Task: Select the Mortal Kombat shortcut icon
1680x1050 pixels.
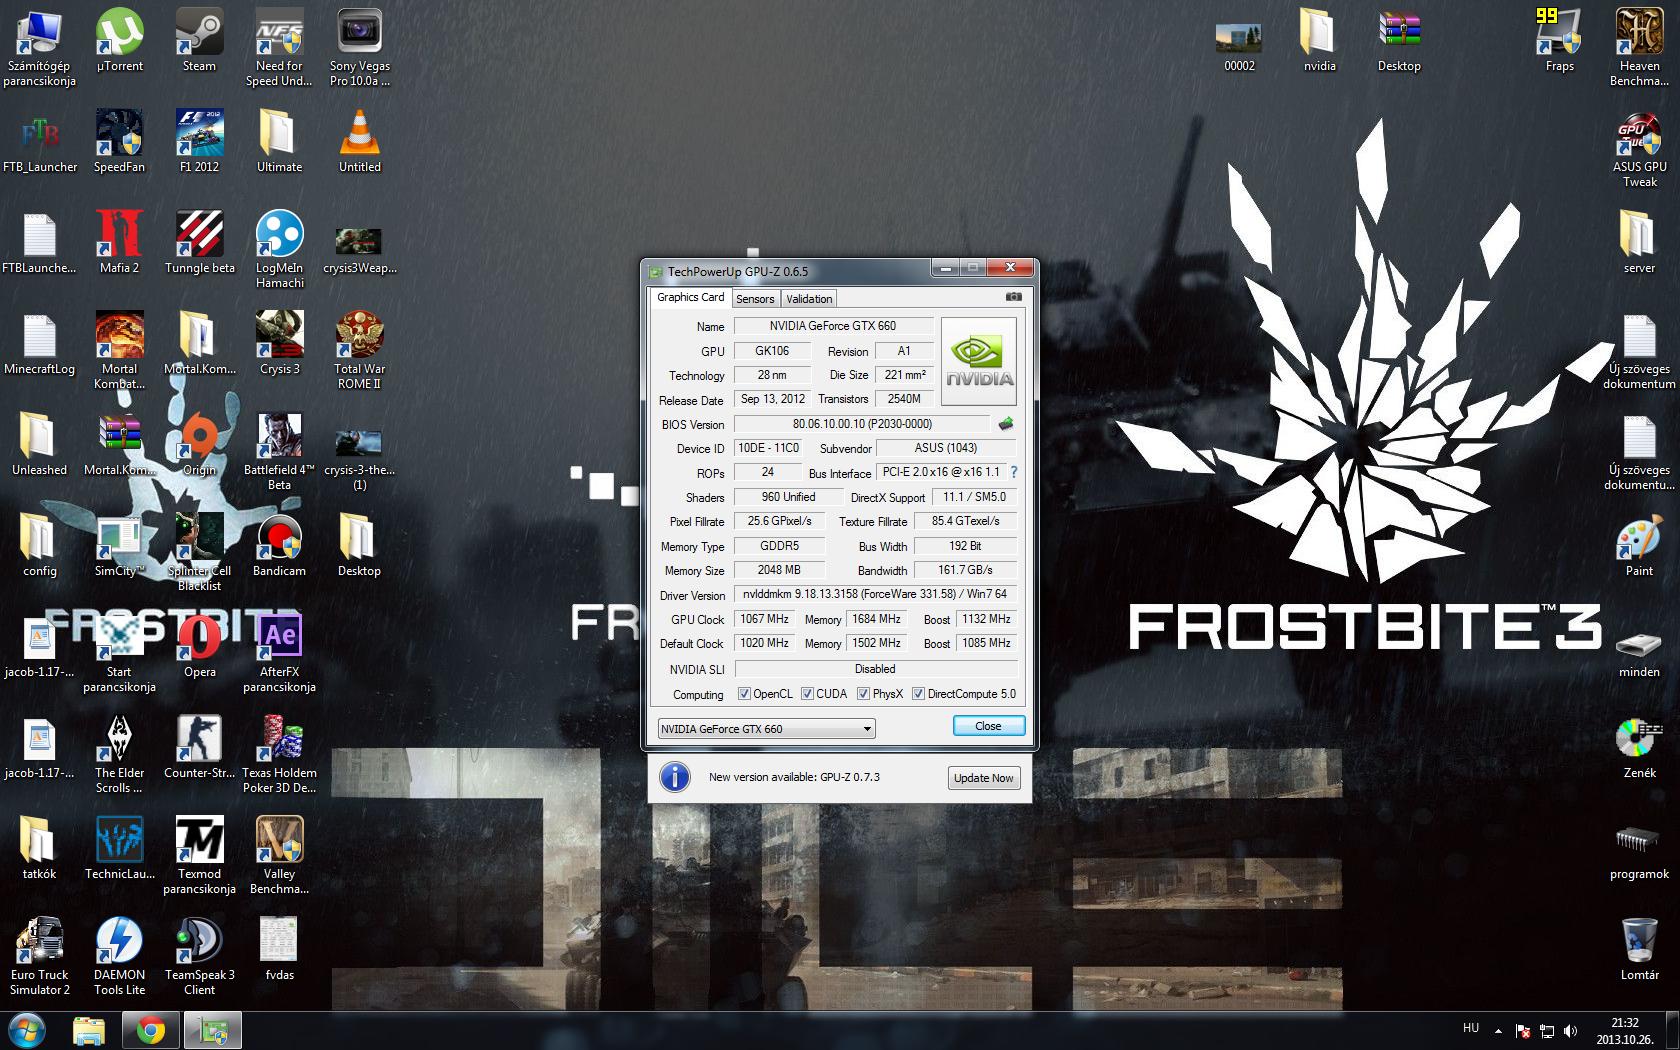Action: 120,350
